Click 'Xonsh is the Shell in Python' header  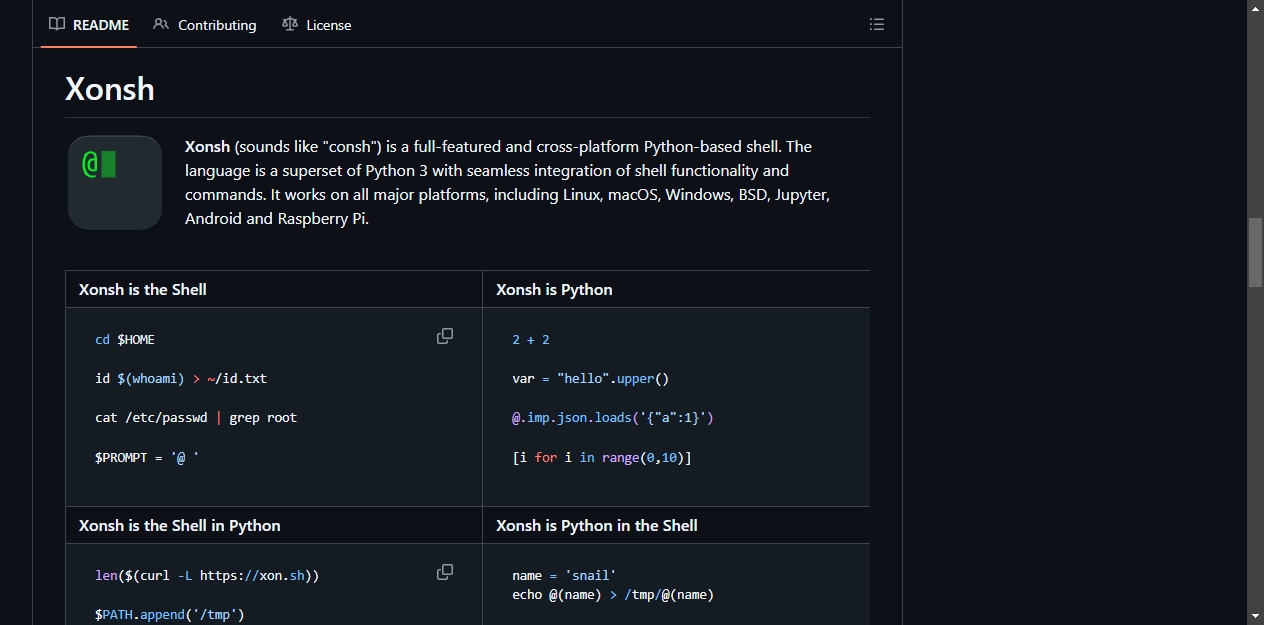tap(180, 525)
